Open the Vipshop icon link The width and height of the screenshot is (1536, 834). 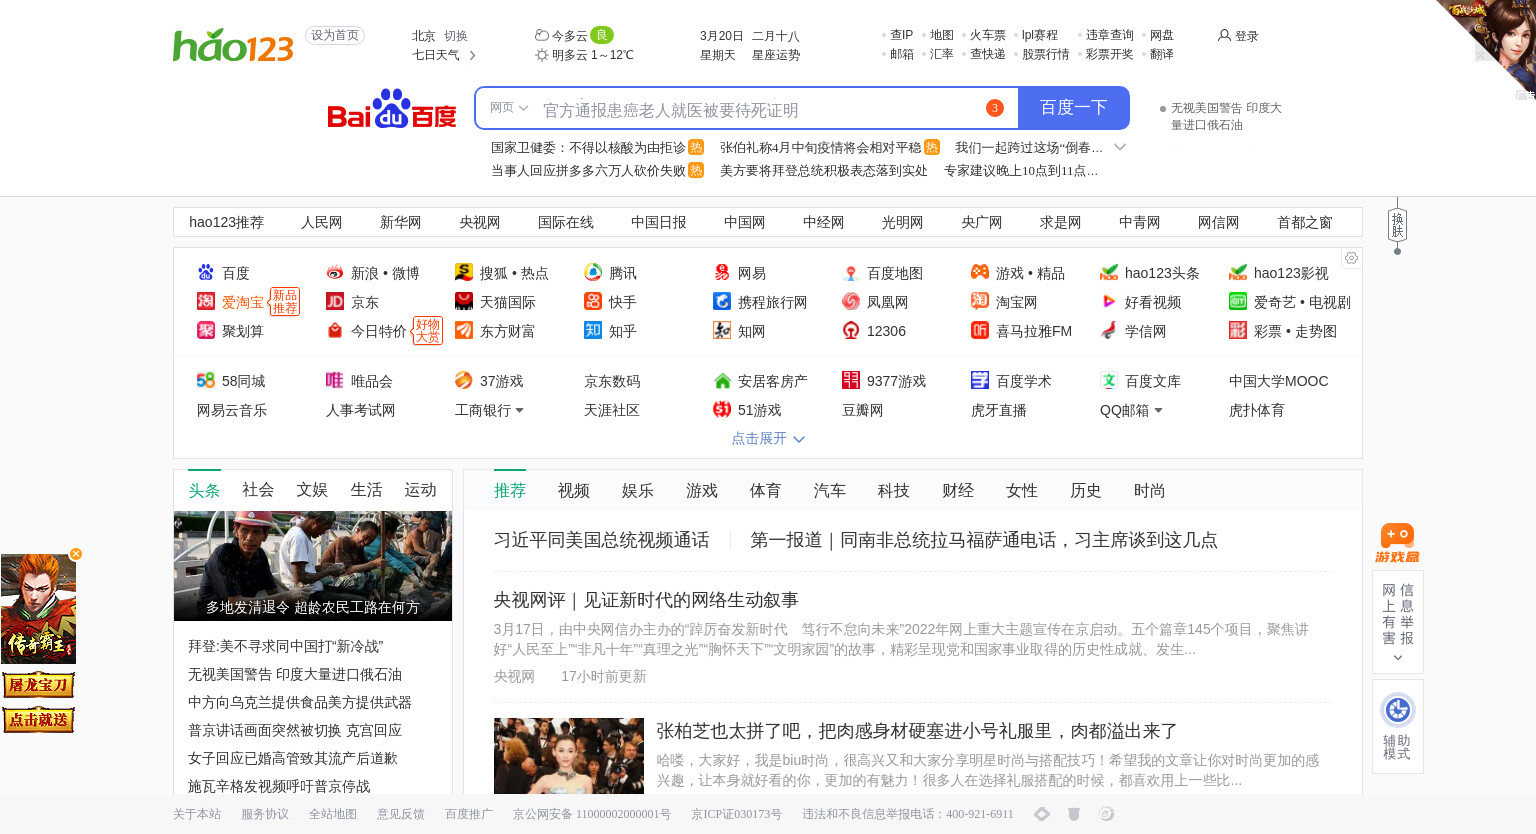334,380
